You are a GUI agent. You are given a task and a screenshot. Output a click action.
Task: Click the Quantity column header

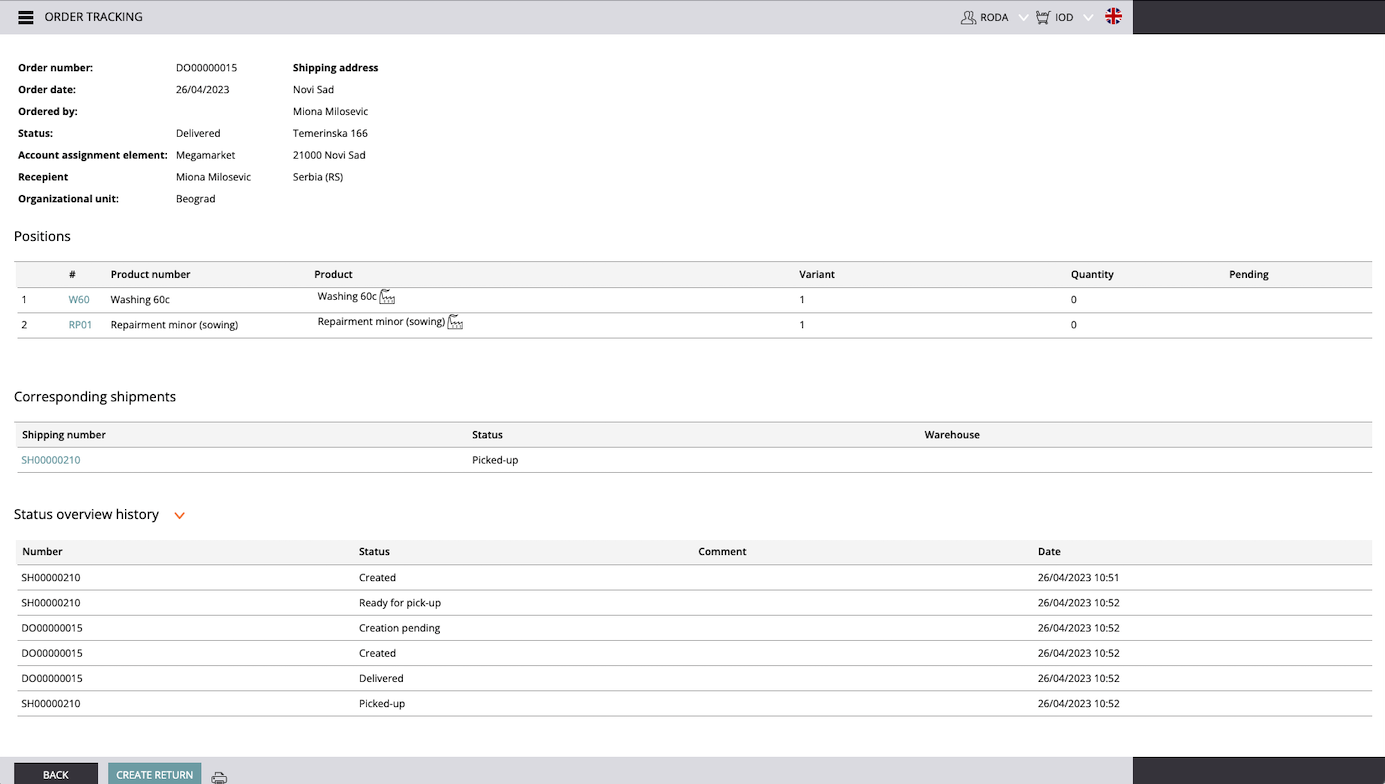(1092, 274)
